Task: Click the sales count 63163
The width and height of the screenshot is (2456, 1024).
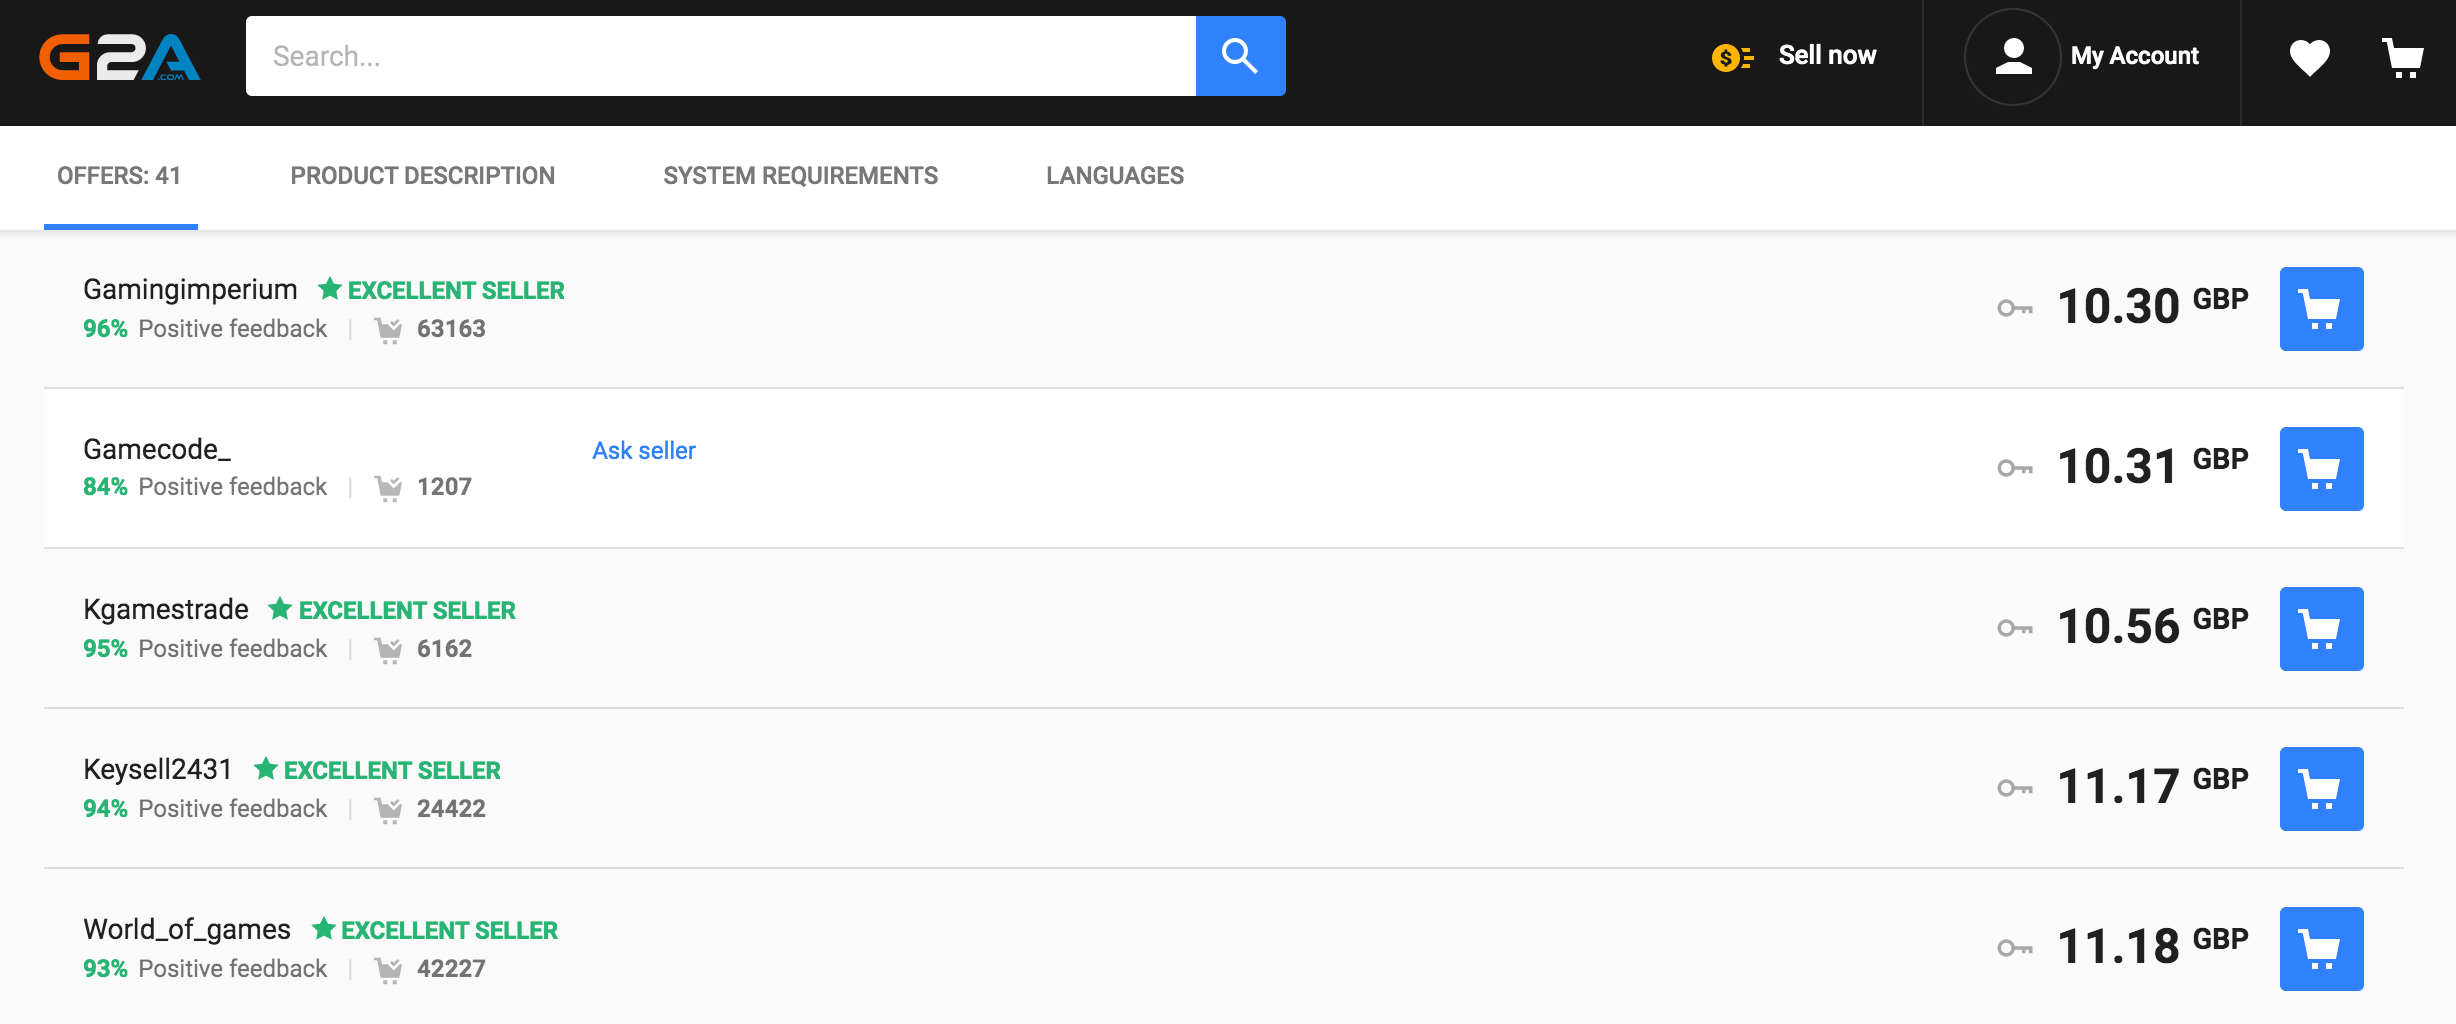Action: coord(451,329)
